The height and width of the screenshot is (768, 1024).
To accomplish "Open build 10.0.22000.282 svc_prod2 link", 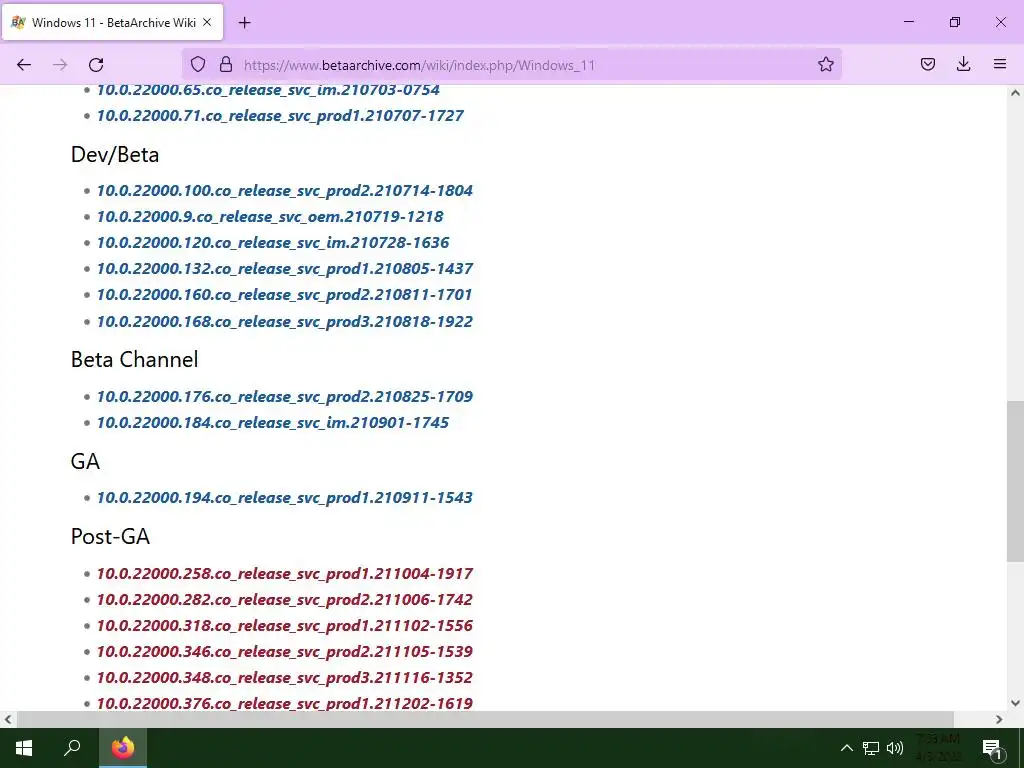I will 285,600.
